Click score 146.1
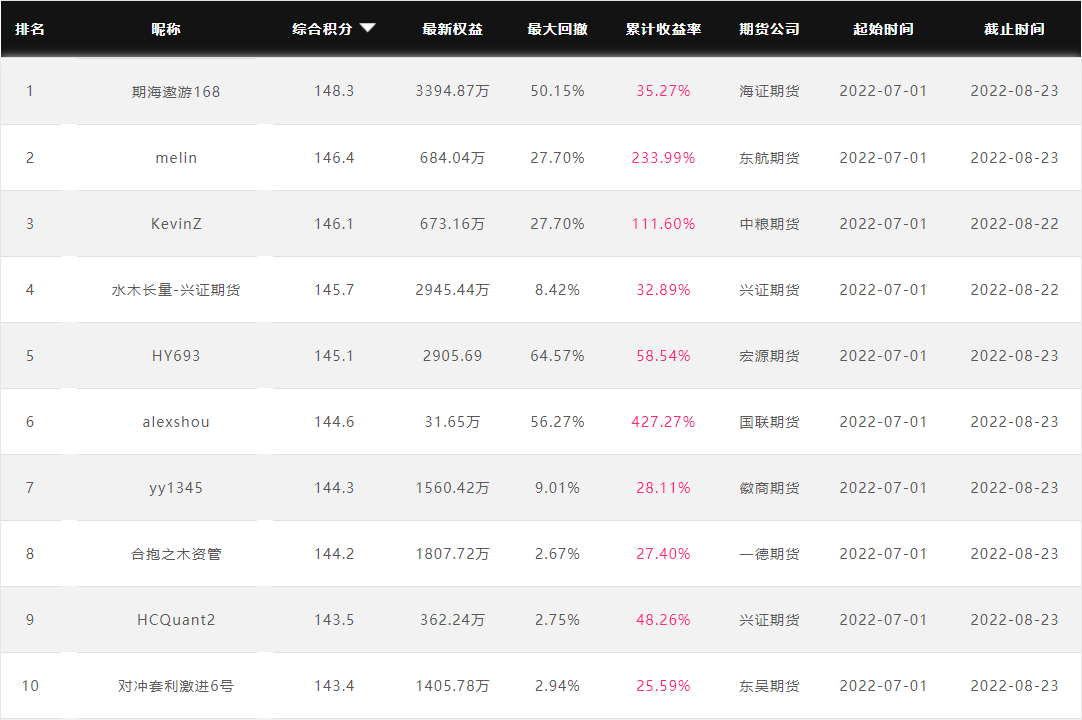The image size is (1082, 720). tap(334, 224)
